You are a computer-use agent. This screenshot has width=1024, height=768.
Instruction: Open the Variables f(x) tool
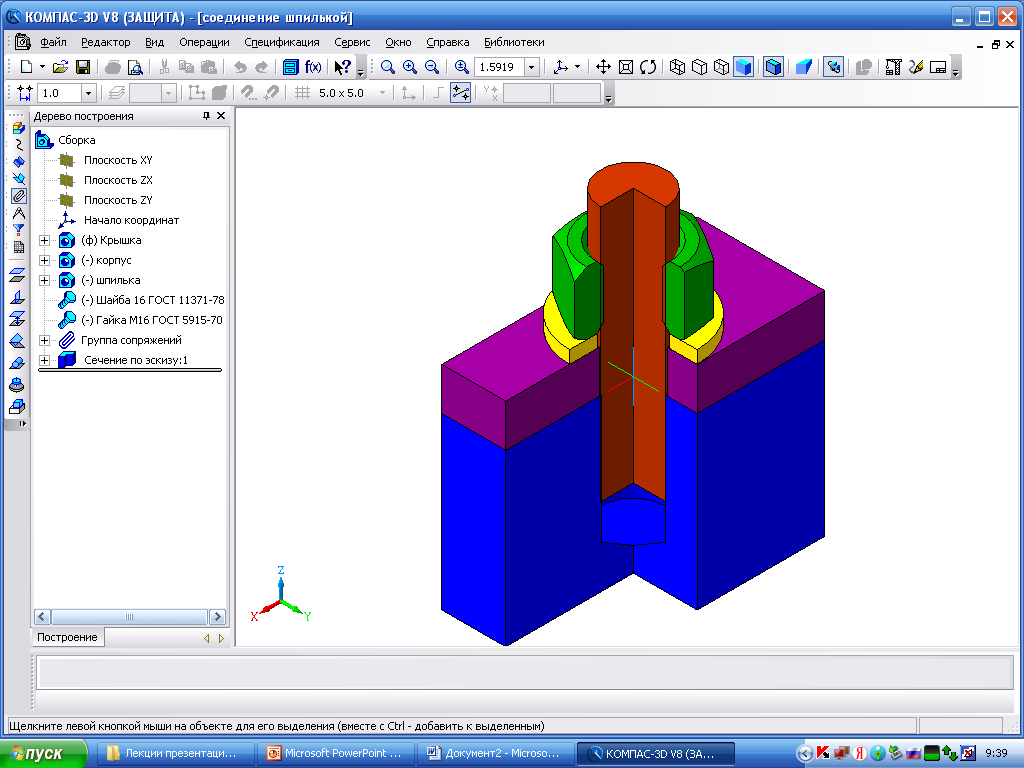click(x=313, y=67)
